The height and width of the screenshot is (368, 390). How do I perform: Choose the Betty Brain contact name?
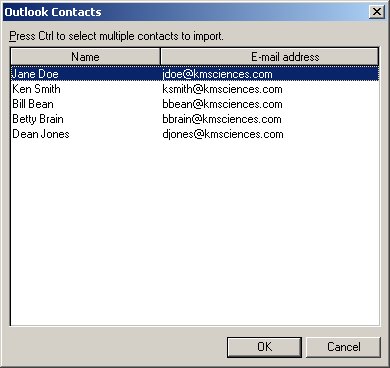[x=38, y=119]
